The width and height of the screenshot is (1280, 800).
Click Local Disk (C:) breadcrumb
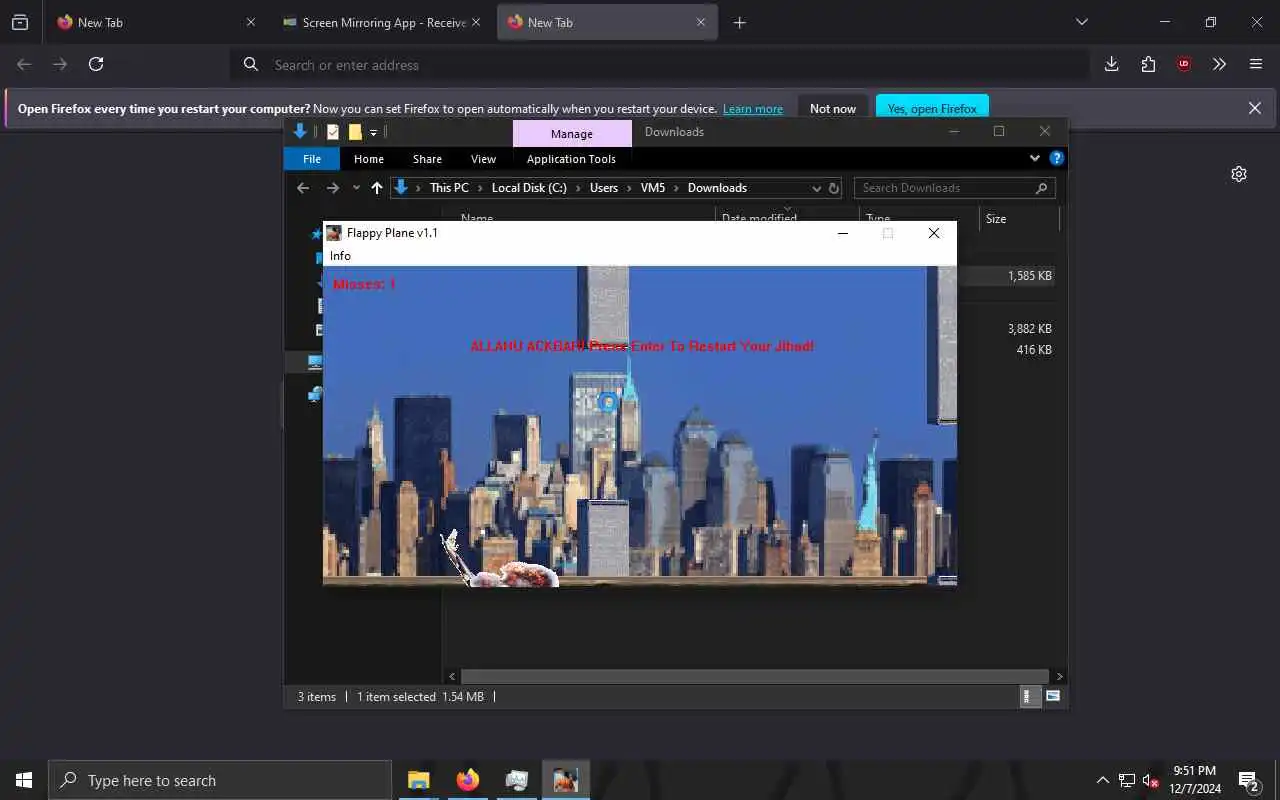point(529,188)
